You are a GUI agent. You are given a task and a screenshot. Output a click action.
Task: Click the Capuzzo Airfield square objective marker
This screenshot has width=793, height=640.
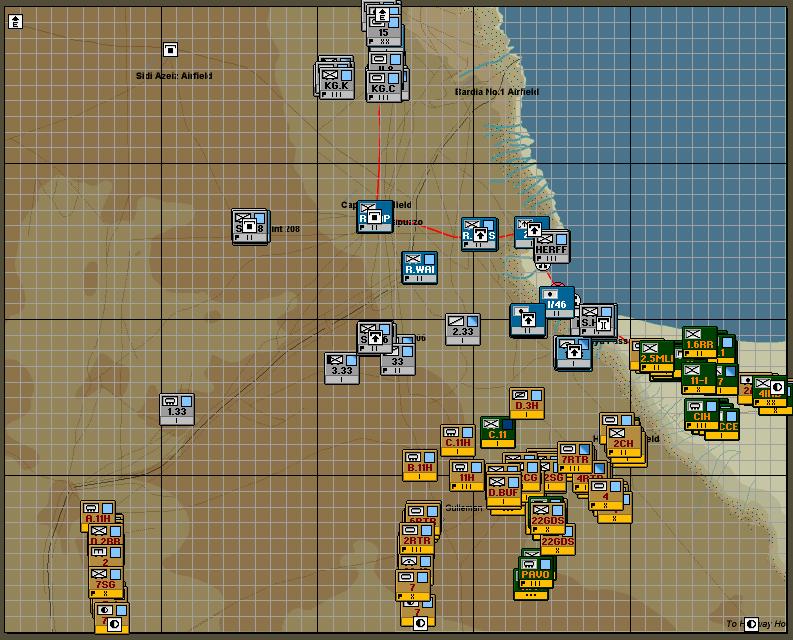coord(374,218)
